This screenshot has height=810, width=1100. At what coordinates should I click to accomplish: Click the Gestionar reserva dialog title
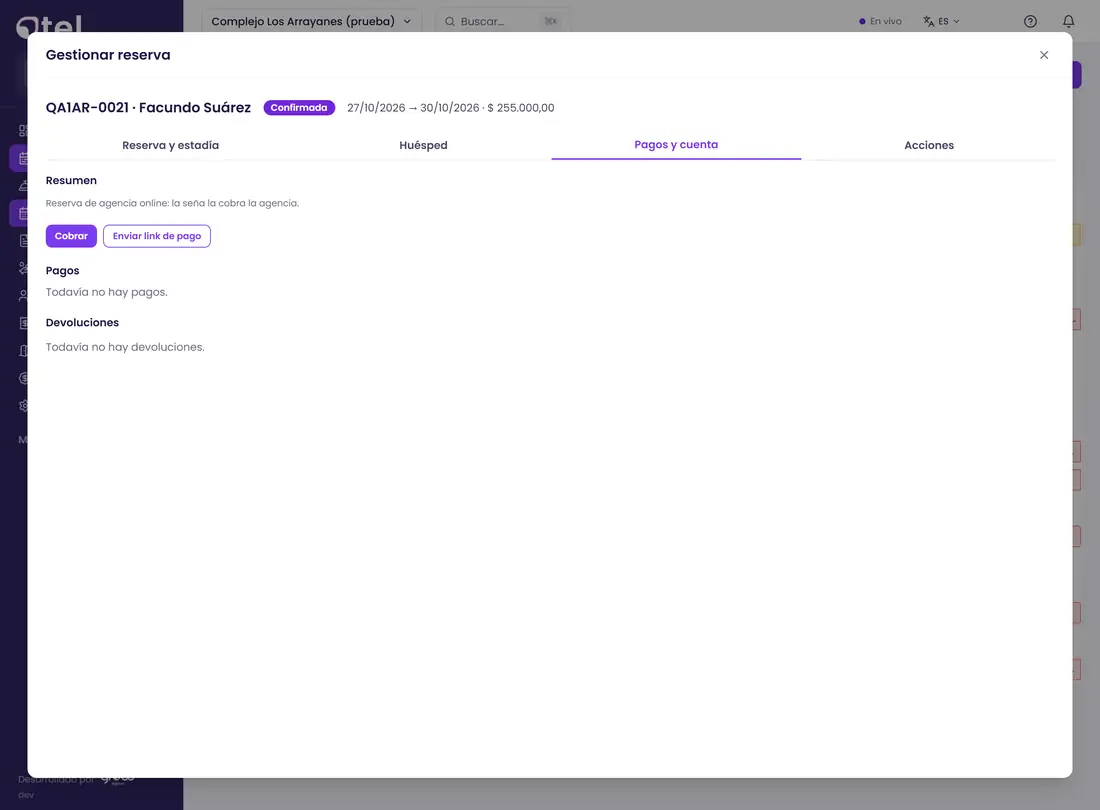point(108,55)
